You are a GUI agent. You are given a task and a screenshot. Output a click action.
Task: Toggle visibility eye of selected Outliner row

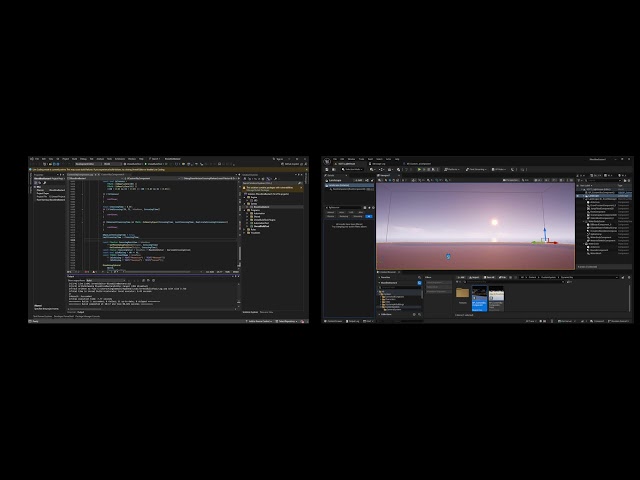[x=578, y=196]
